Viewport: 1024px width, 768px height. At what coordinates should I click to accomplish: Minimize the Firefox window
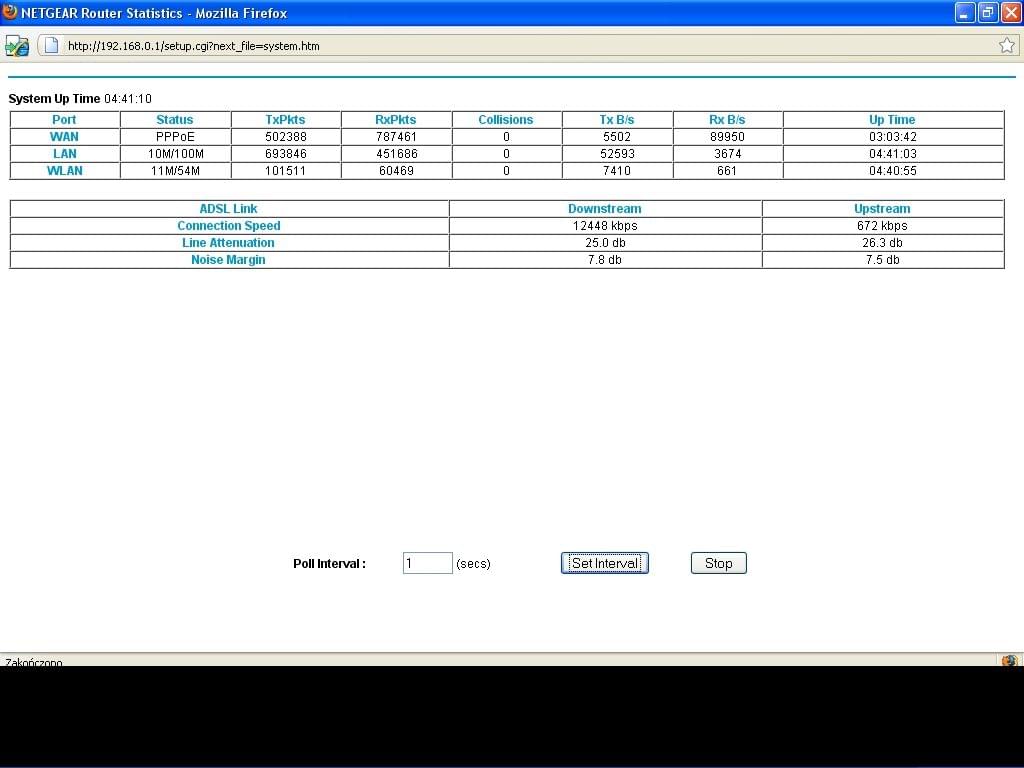(x=964, y=13)
